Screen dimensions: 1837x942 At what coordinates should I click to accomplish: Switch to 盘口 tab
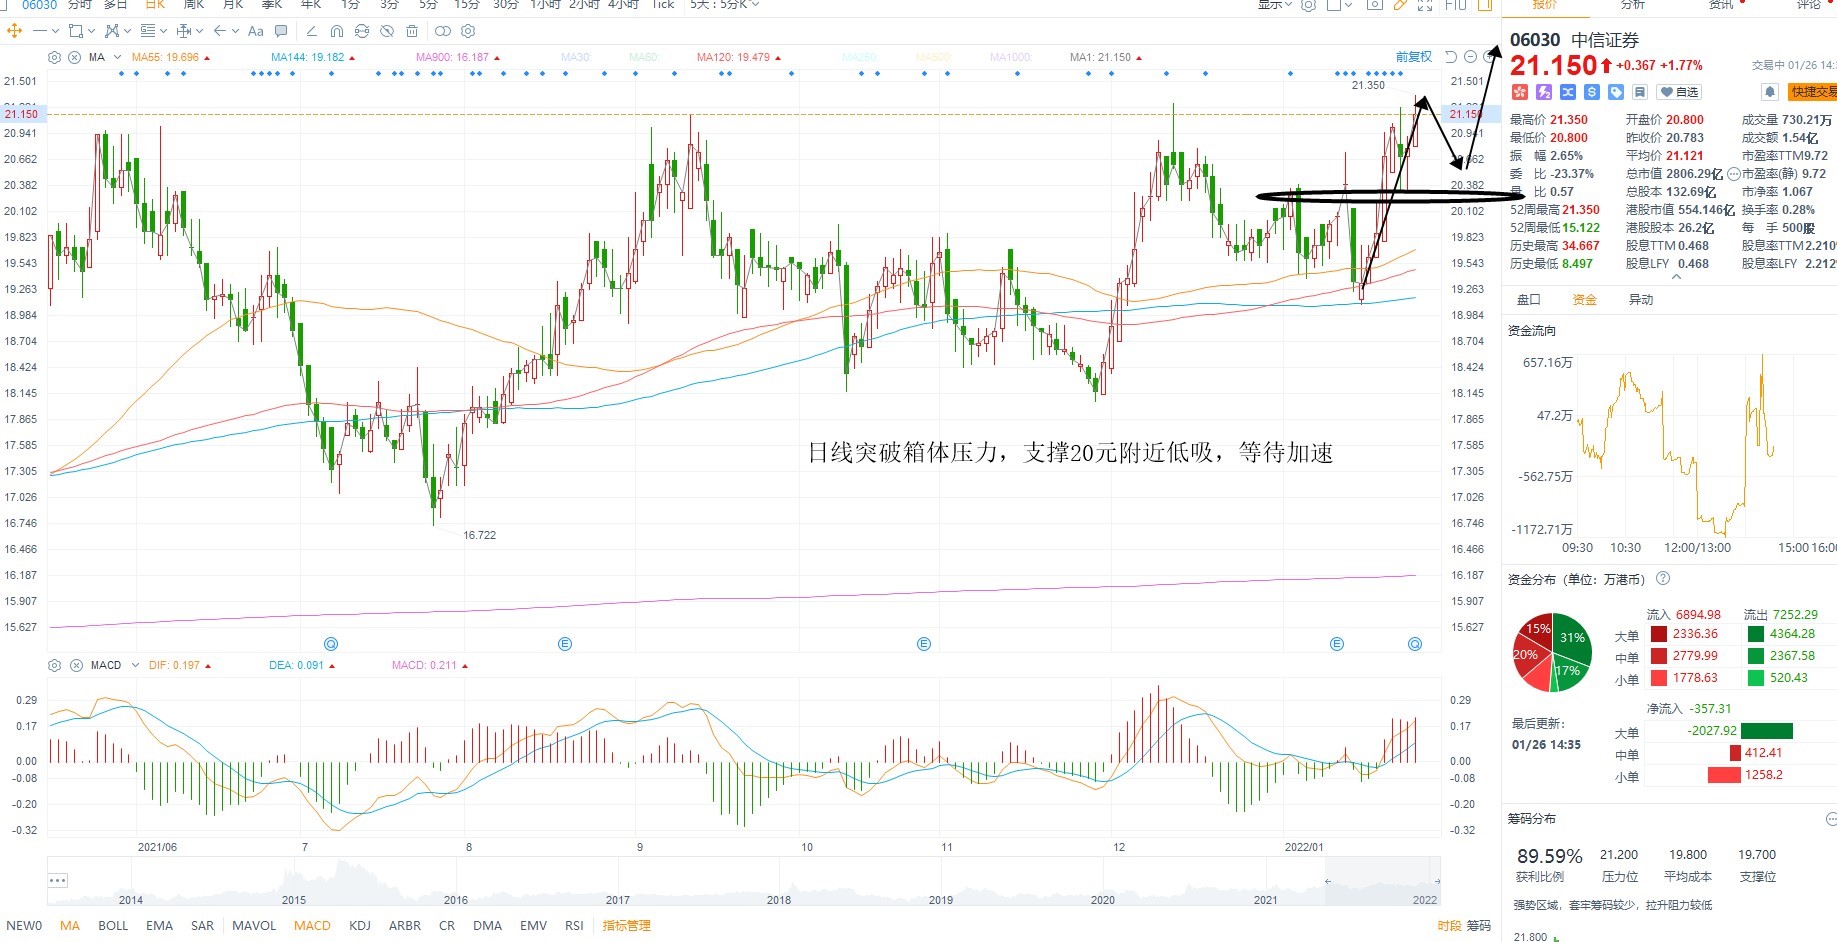[1529, 300]
